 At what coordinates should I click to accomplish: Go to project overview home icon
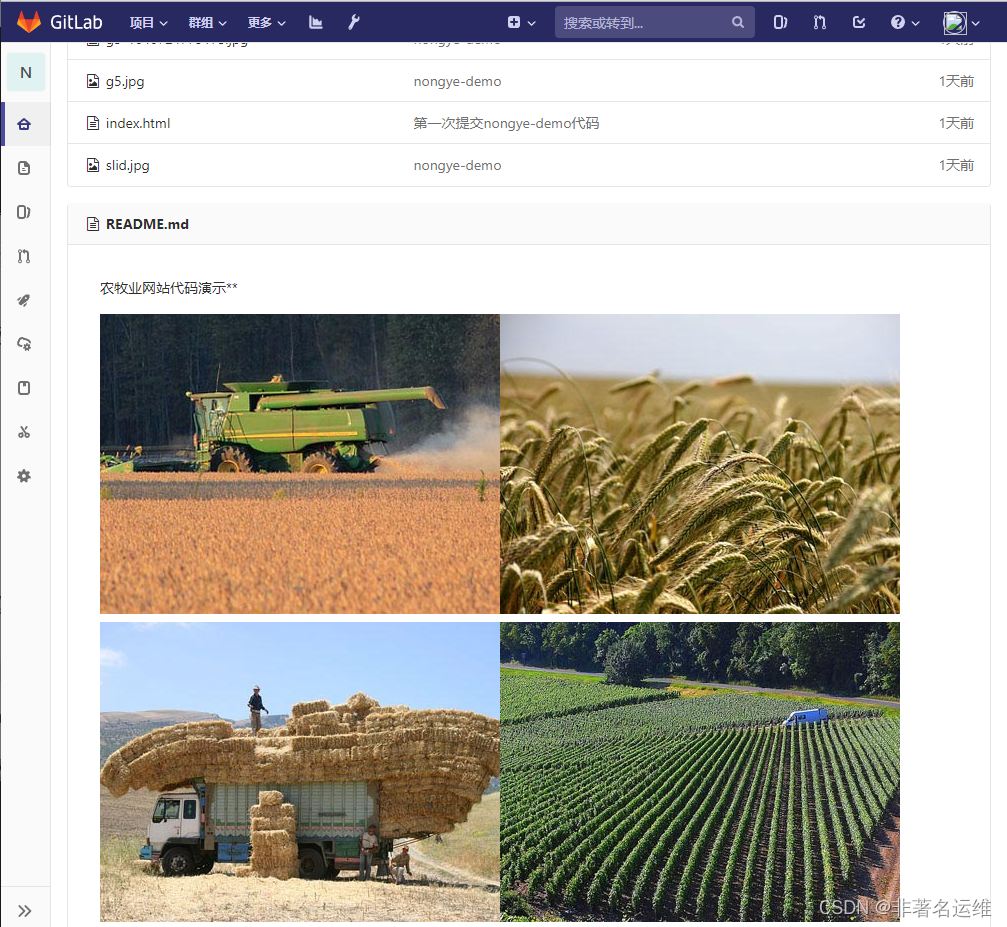pos(24,124)
